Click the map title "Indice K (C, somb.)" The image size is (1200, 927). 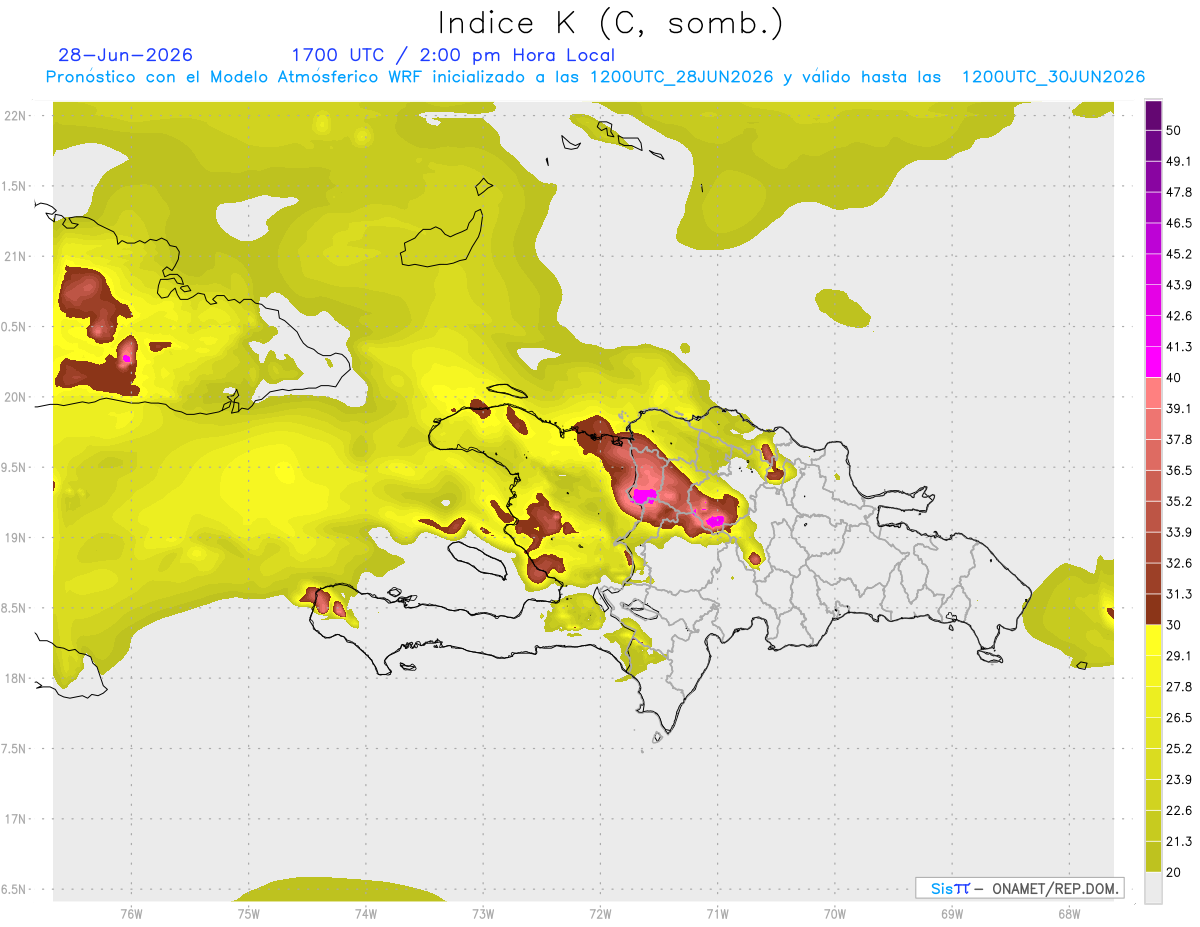[x=610, y=22]
